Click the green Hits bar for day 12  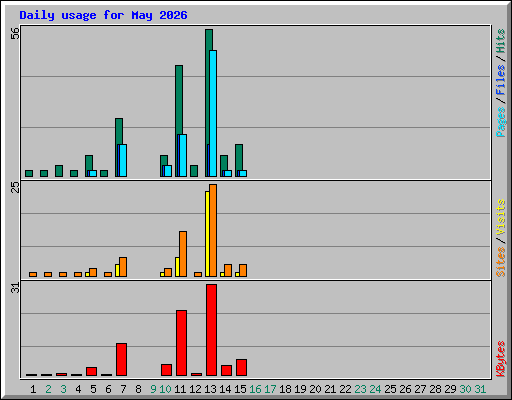(x=194, y=171)
